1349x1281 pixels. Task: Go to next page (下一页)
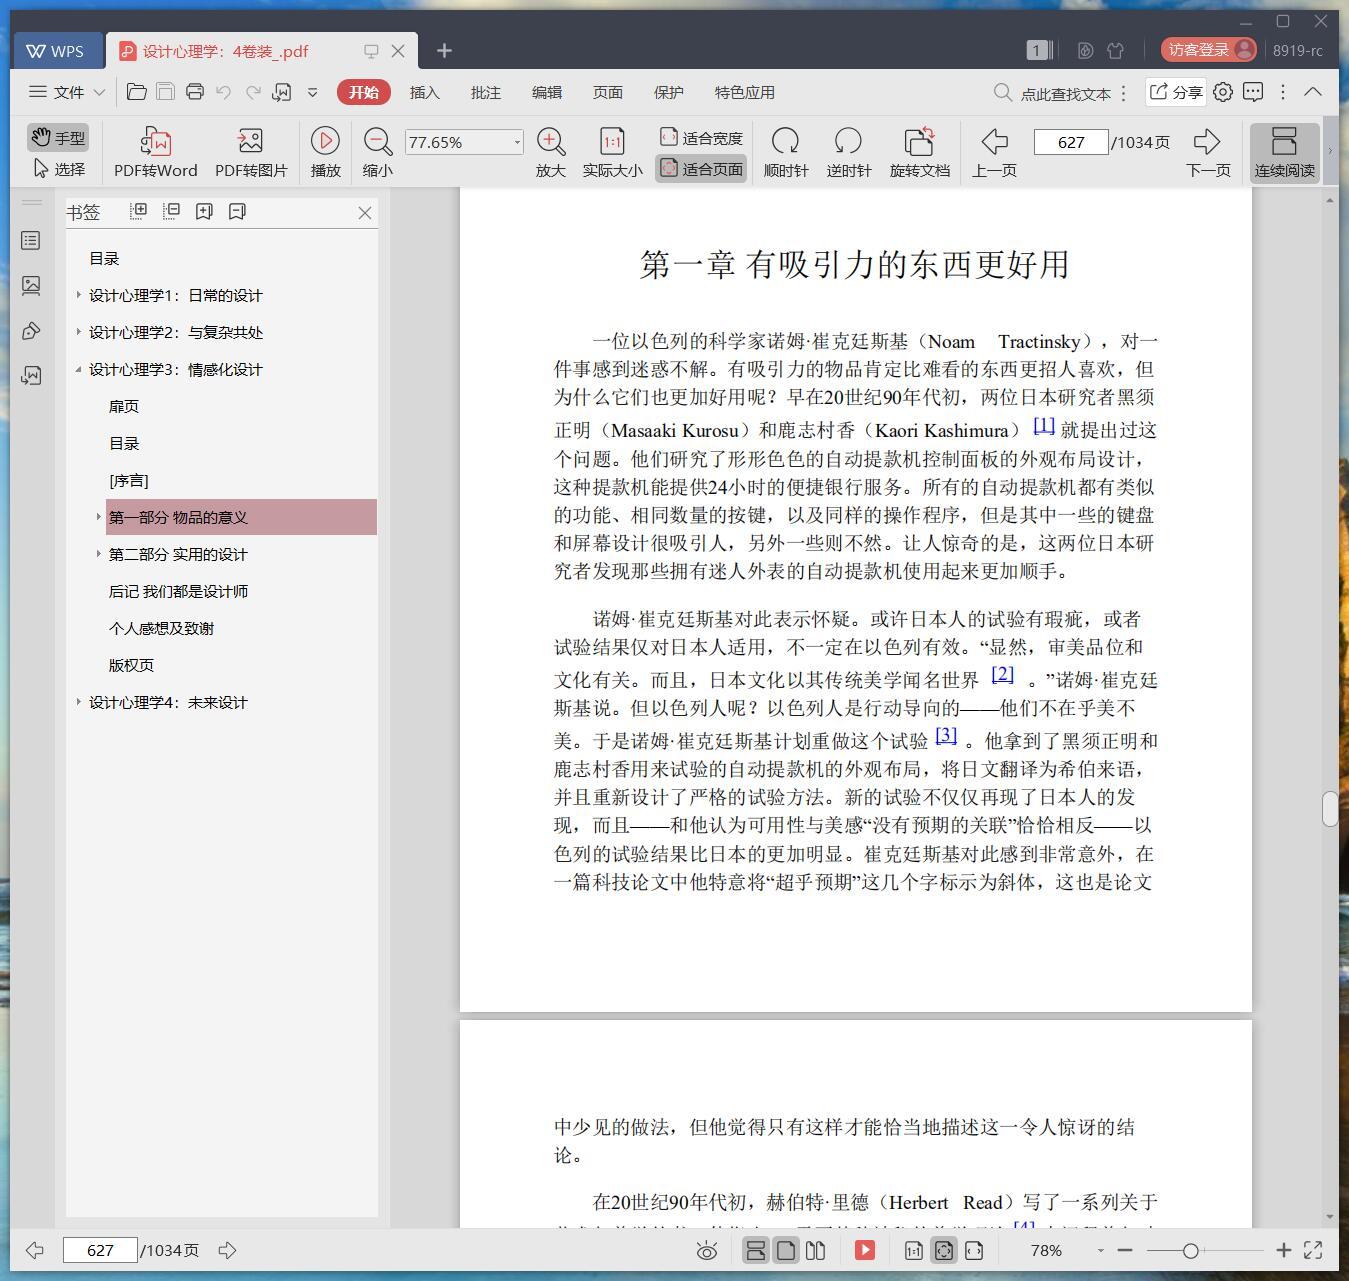coord(1208,153)
